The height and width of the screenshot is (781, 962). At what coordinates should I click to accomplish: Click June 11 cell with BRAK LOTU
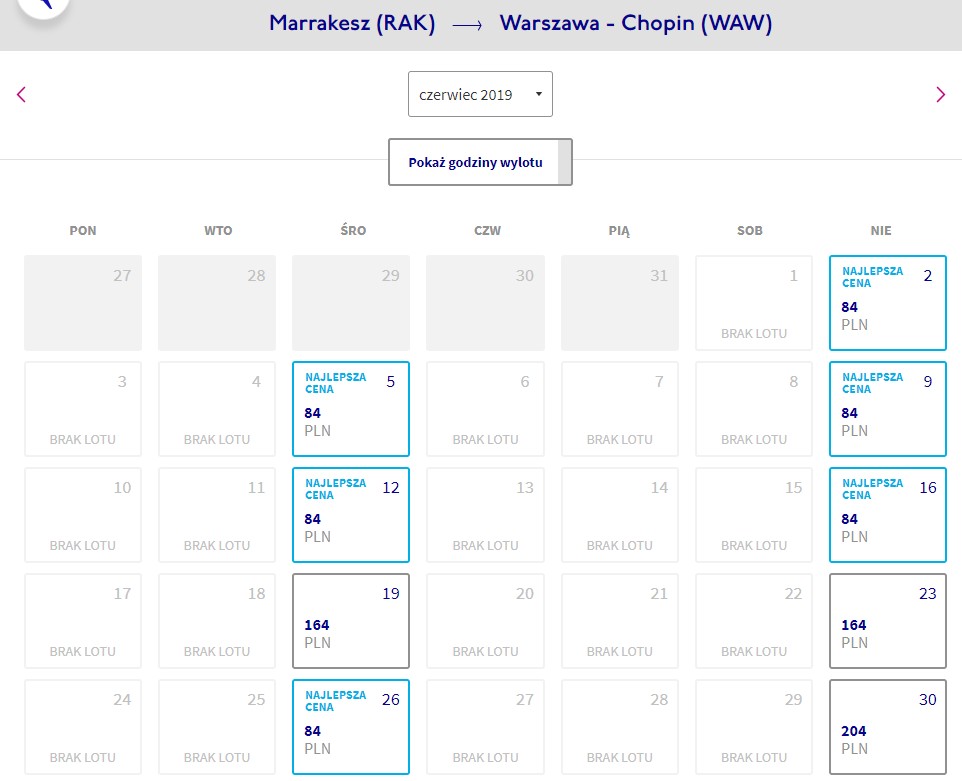click(x=217, y=515)
